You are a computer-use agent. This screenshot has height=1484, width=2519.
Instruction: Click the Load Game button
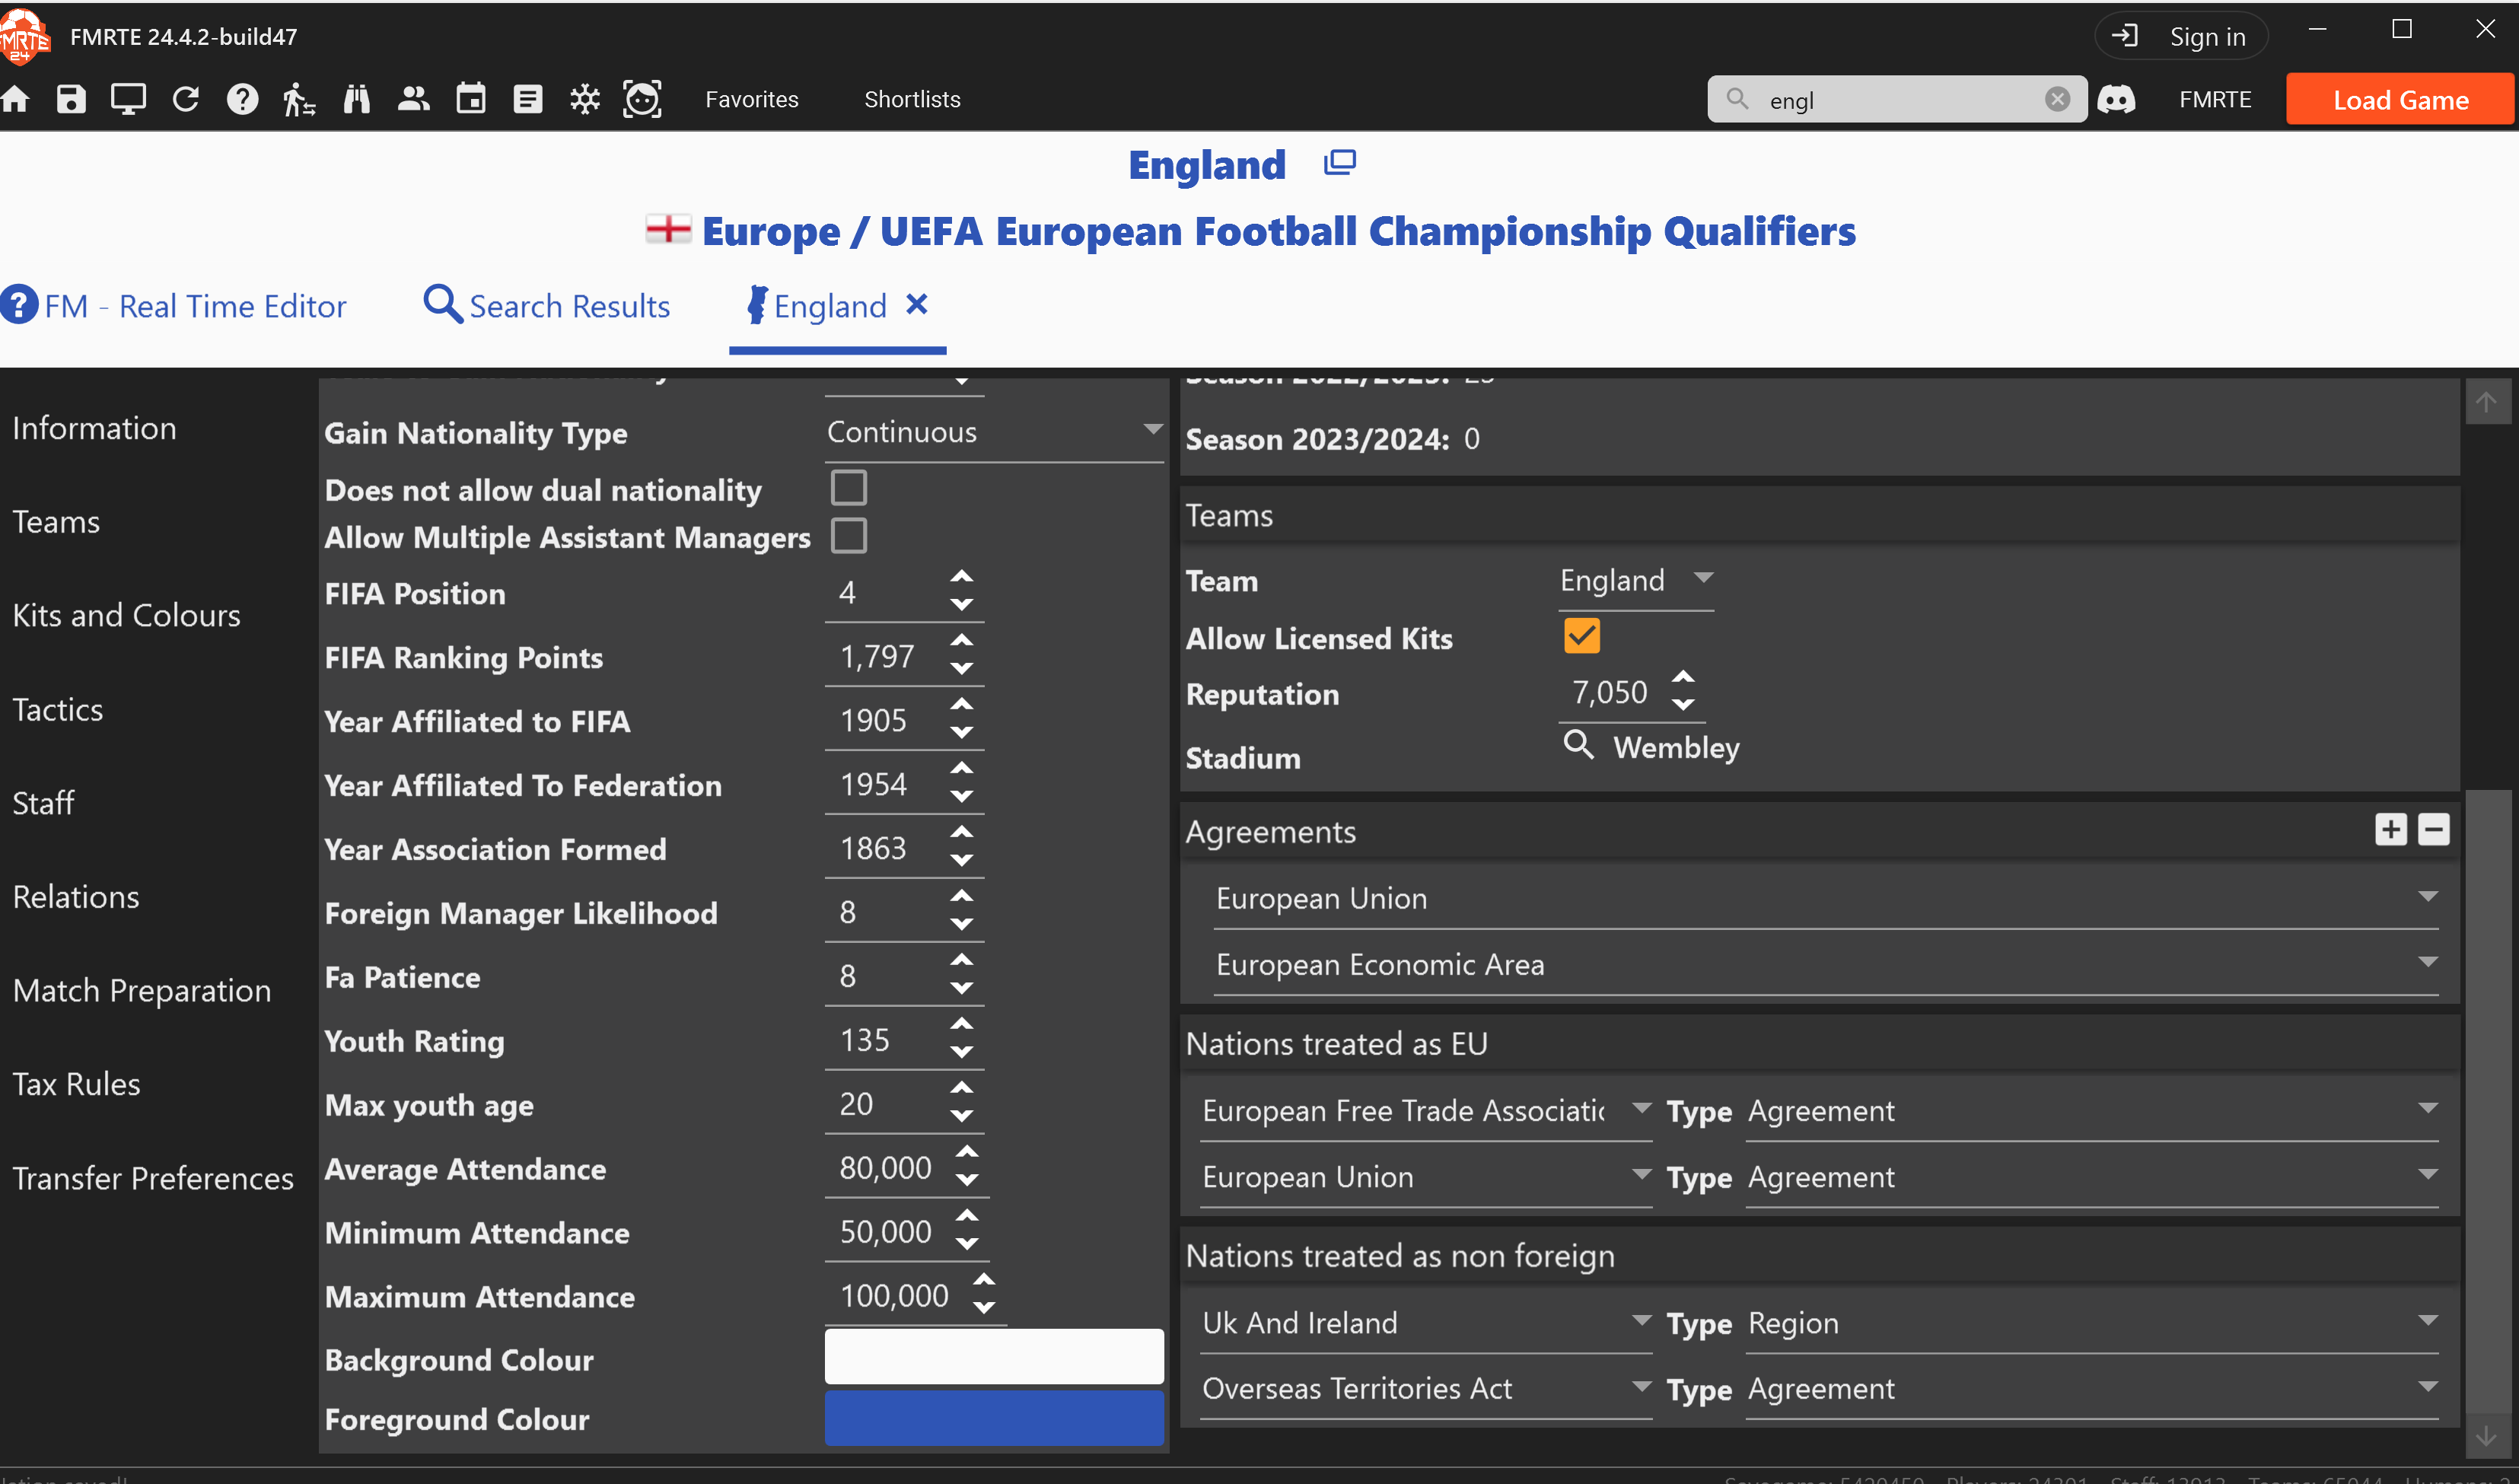[2400, 99]
